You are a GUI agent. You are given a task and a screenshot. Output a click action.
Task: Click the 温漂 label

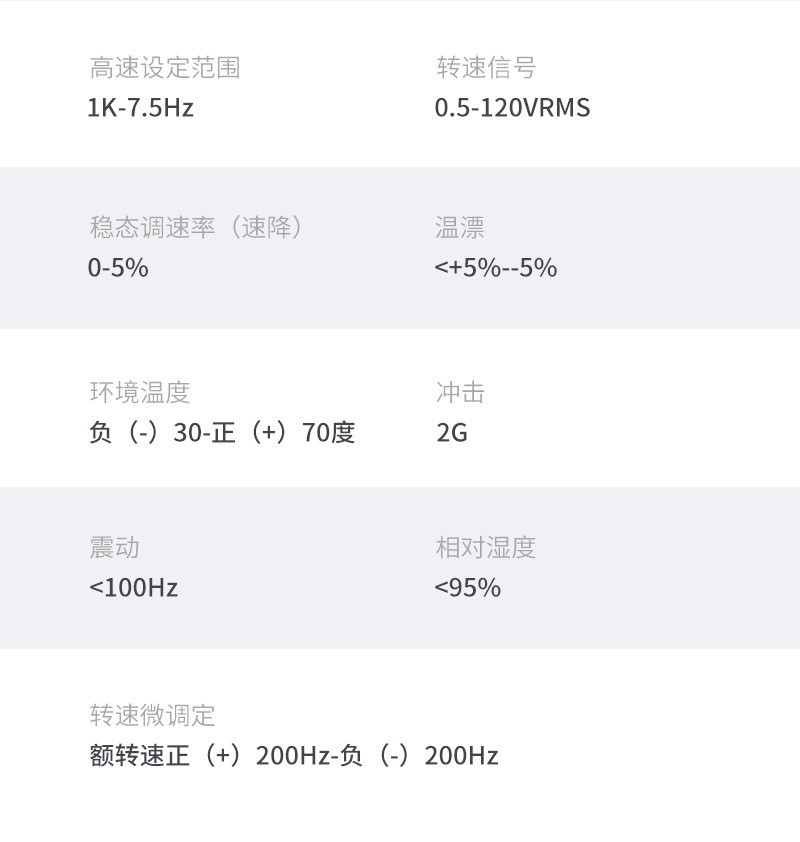(x=460, y=228)
